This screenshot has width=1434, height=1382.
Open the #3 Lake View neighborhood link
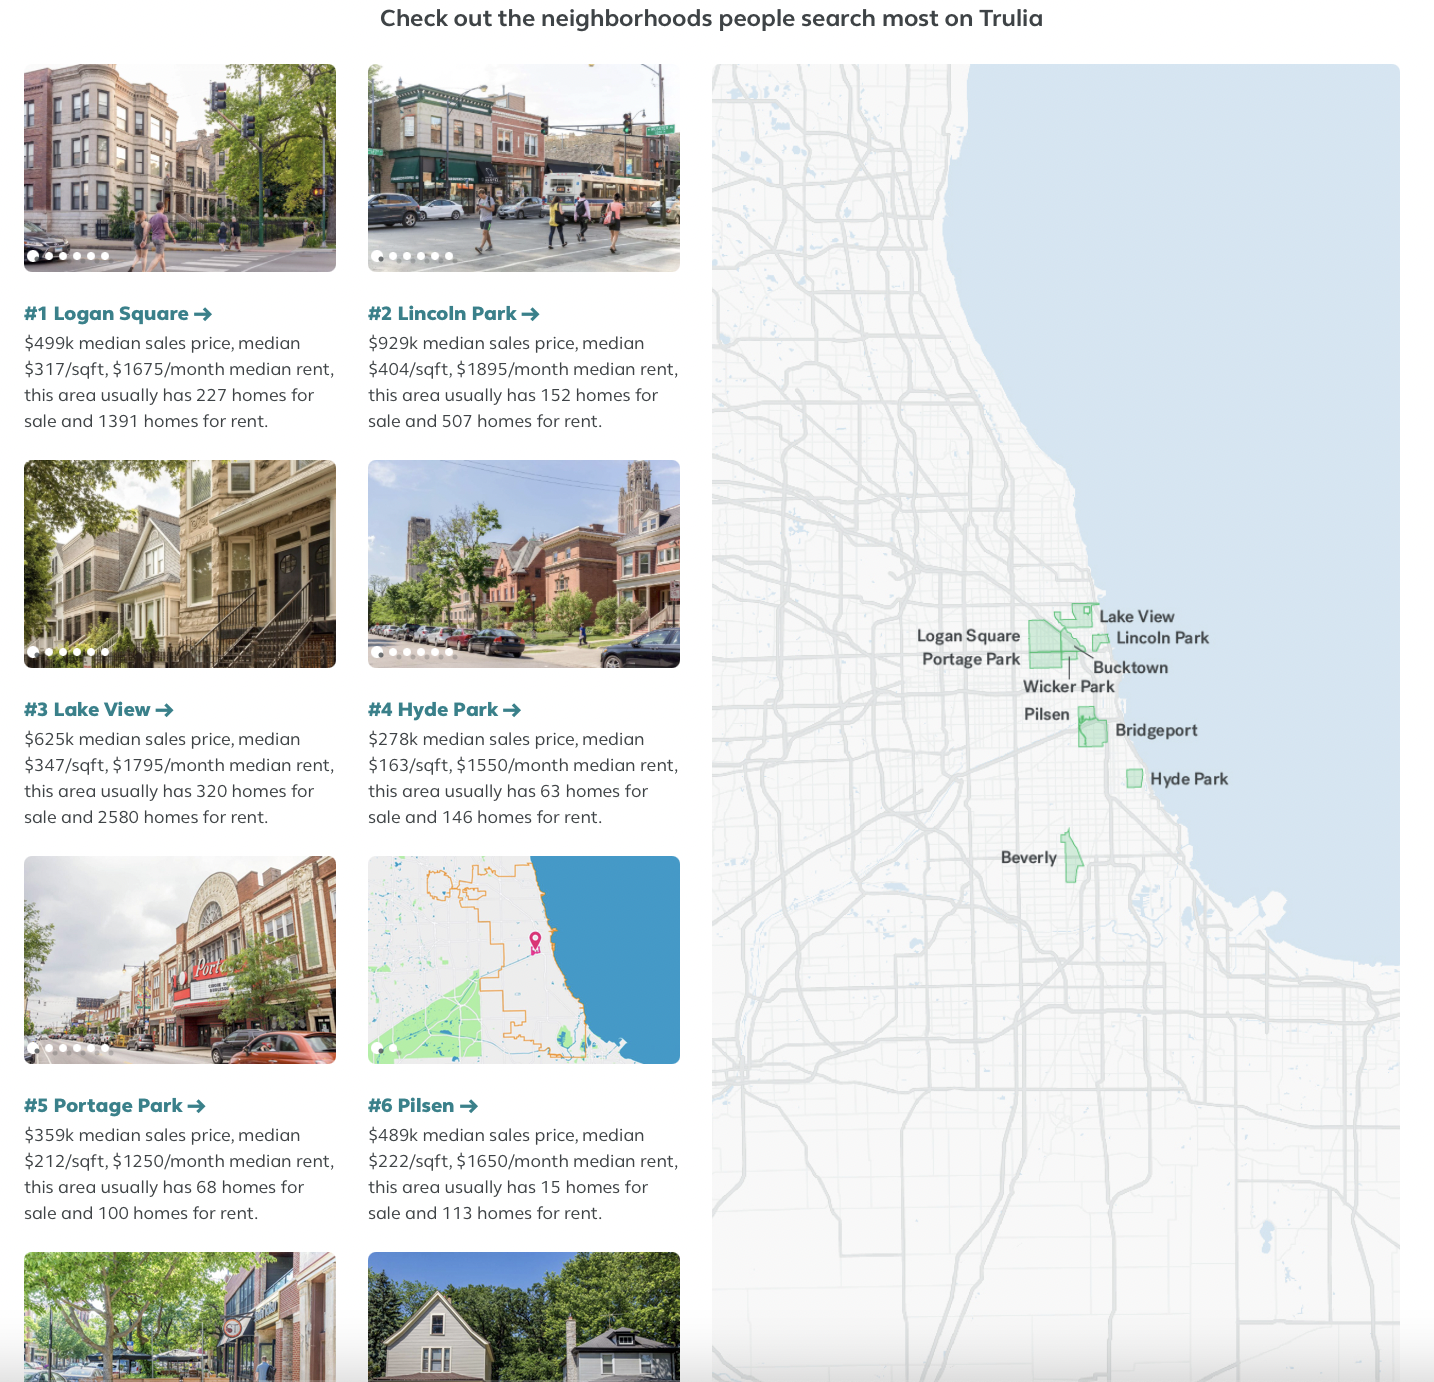[x=99, y=710]
